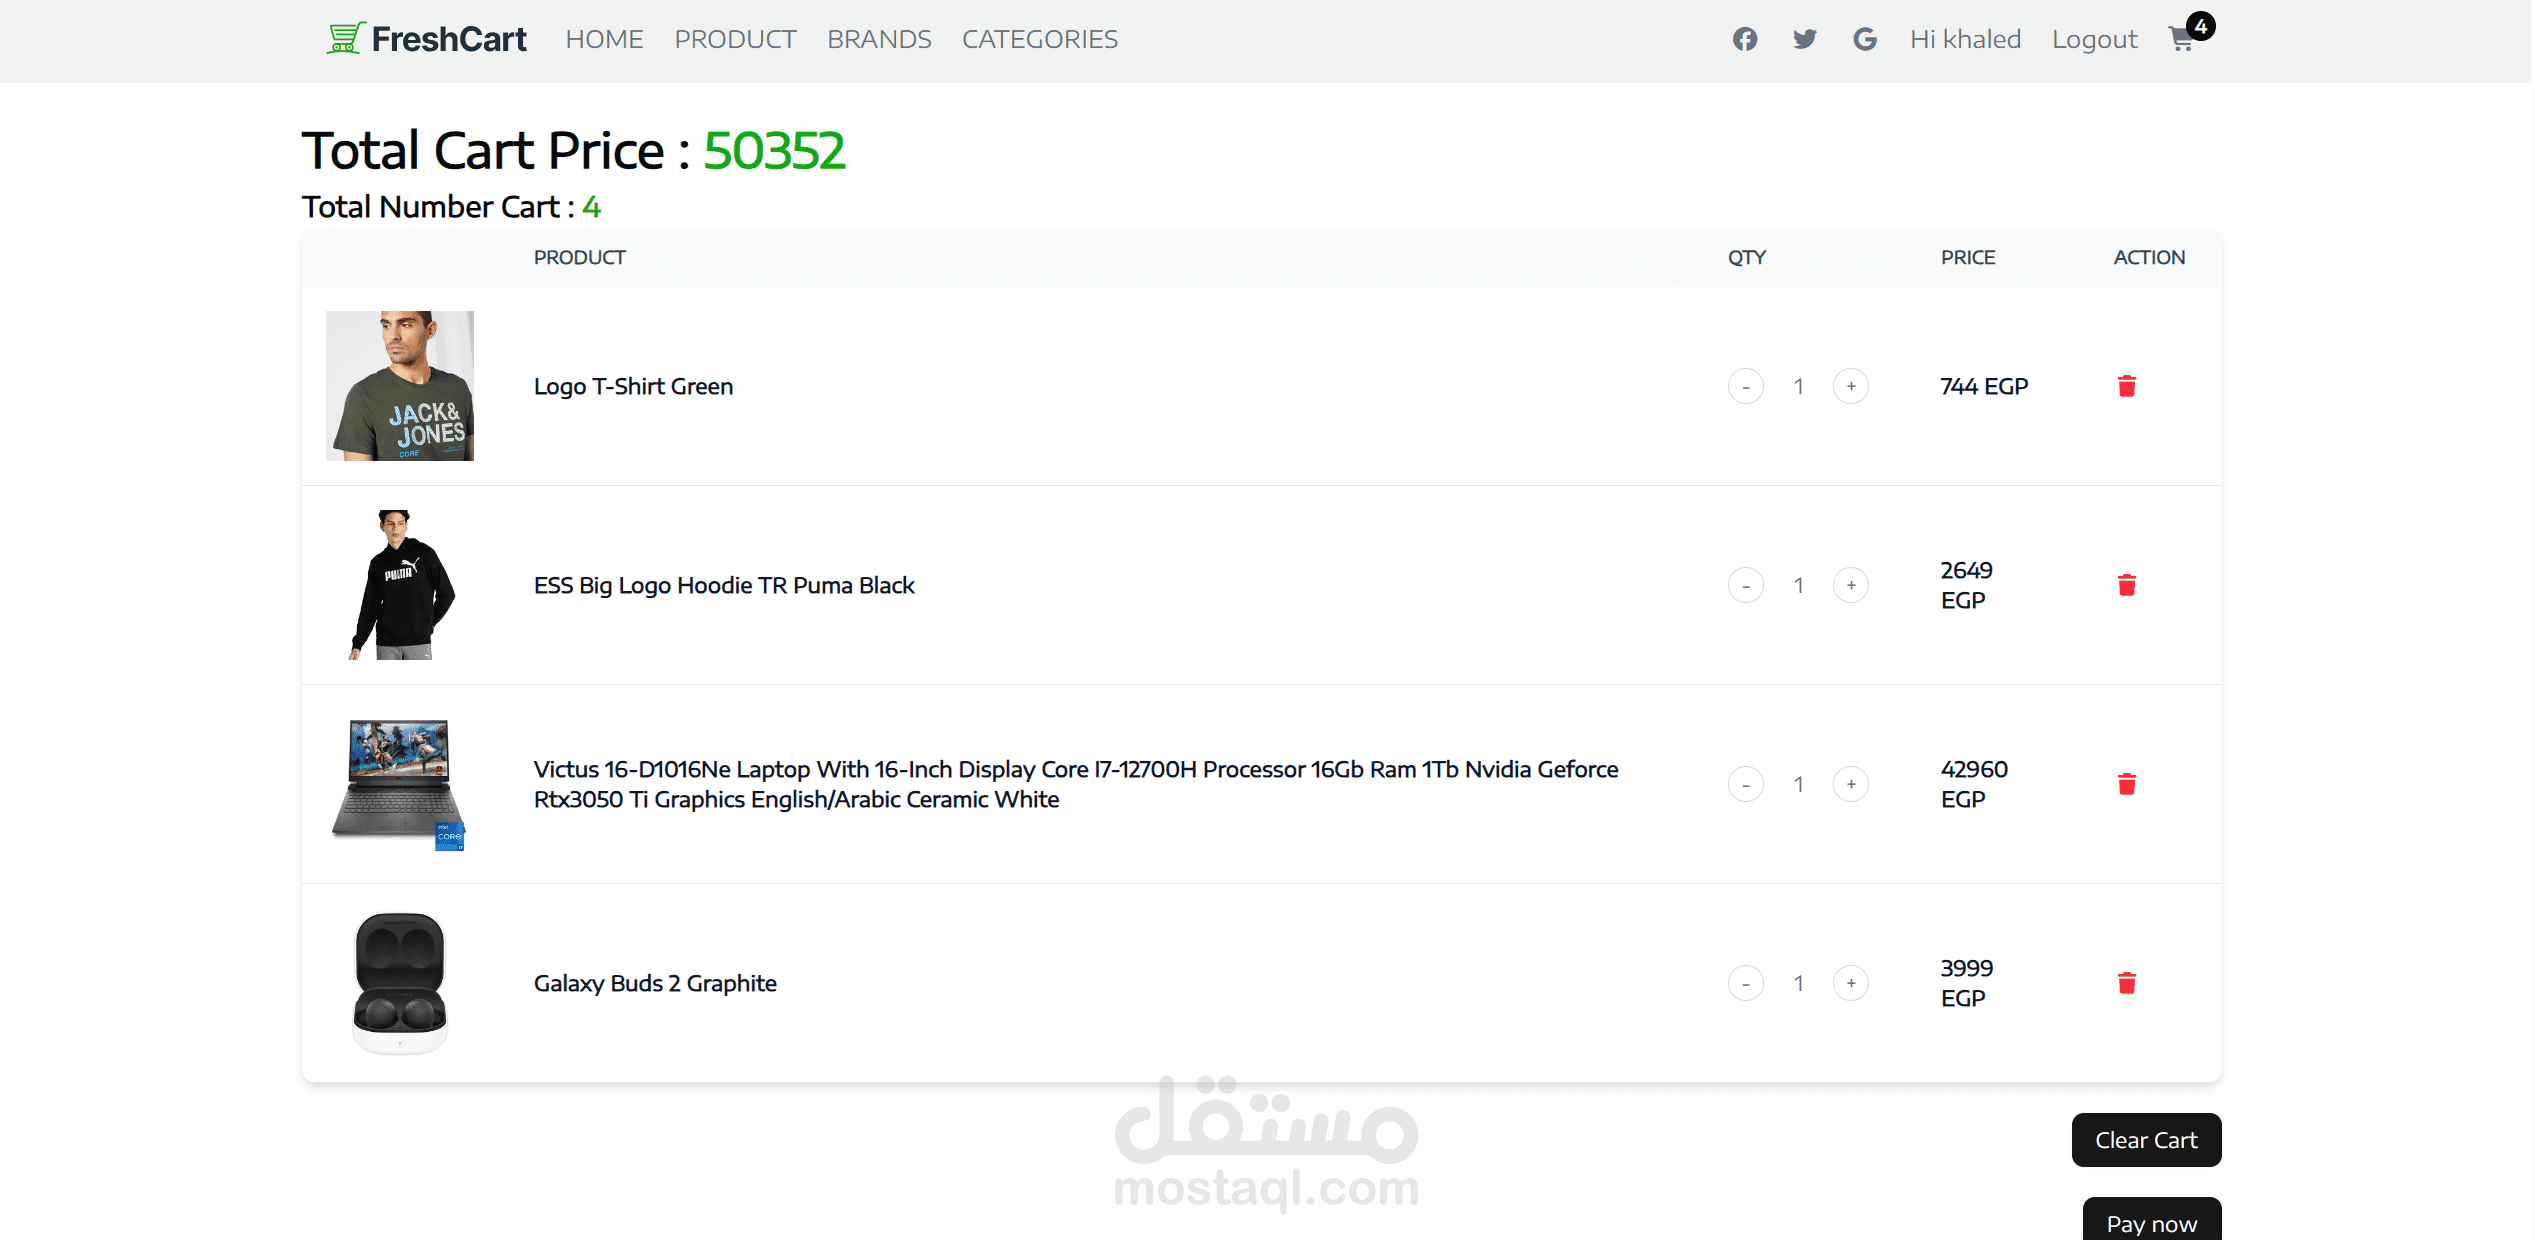Click the QTY column header
The height and width of the screenshot is (1240, 2535).
[1747, 257]
